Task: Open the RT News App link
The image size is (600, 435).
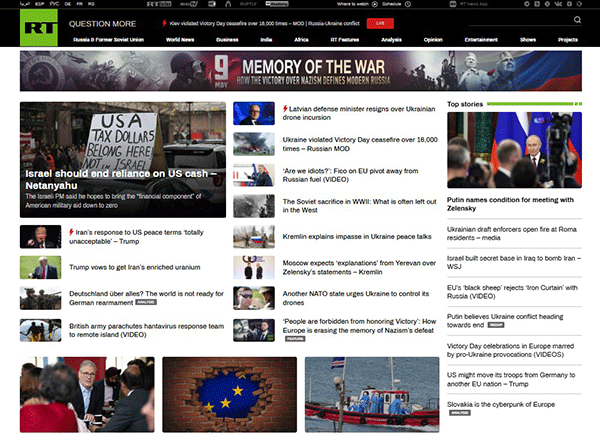Action: click(474, 4)
